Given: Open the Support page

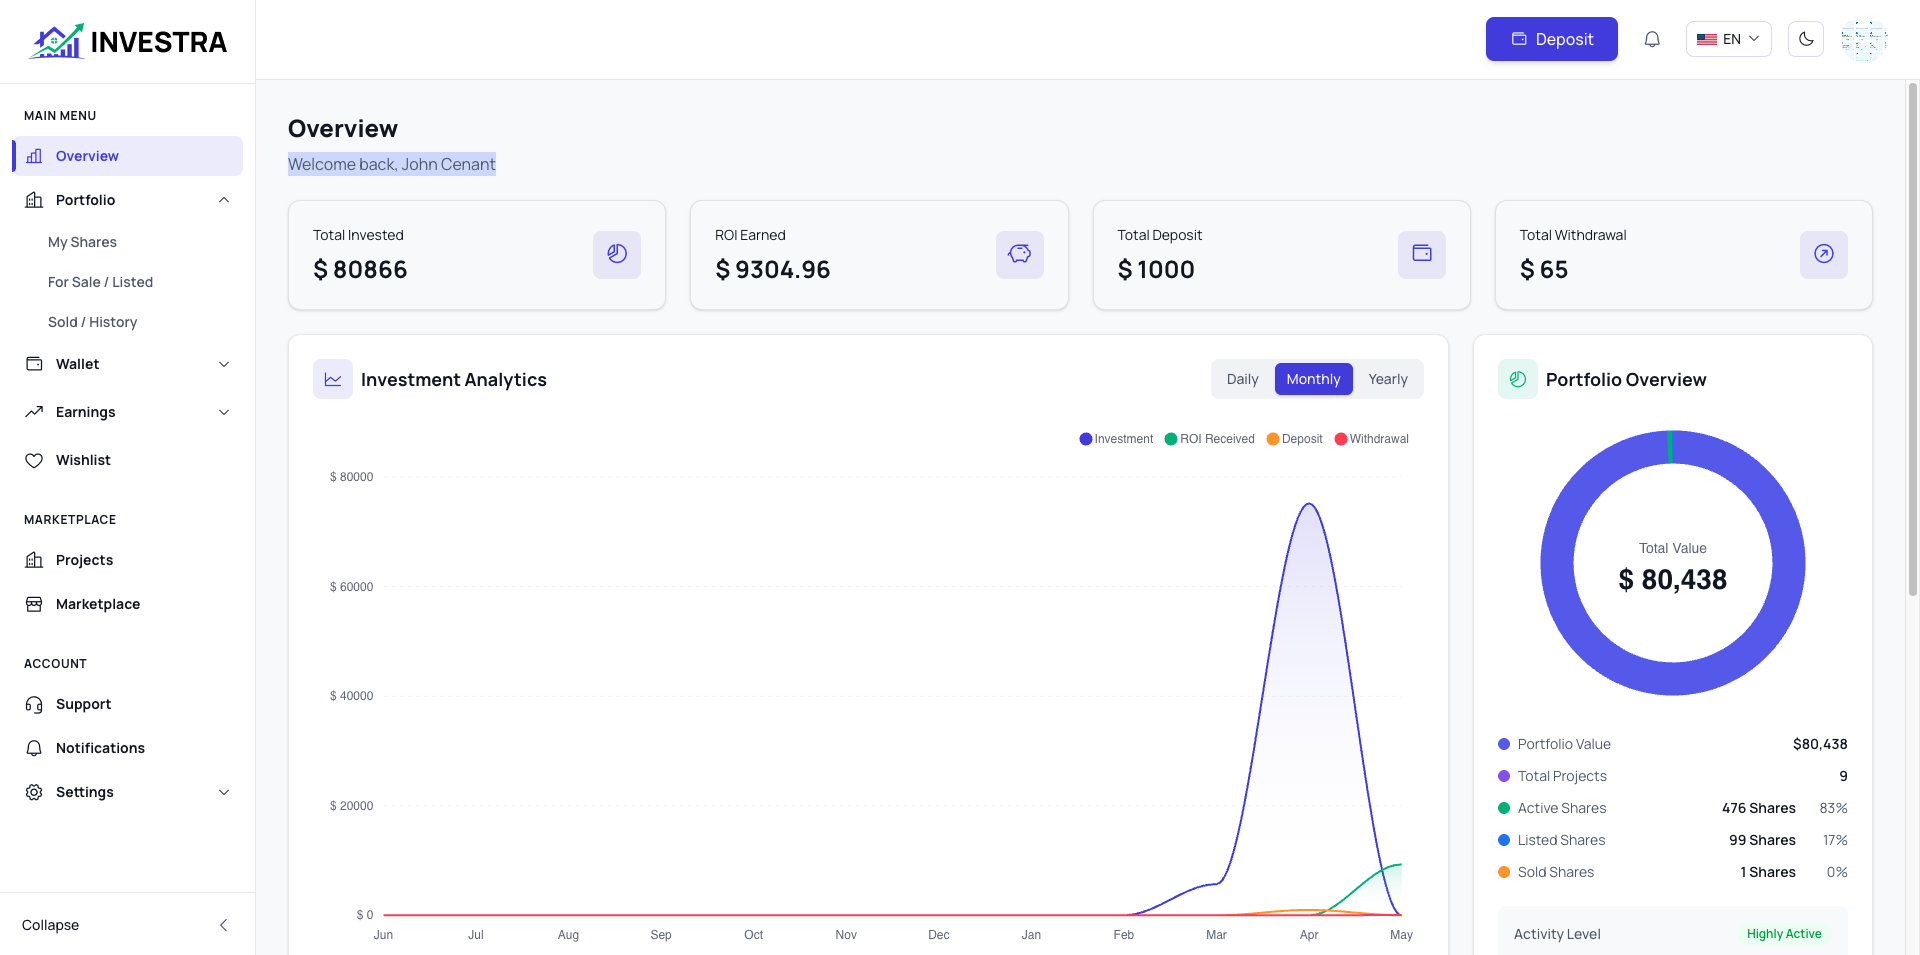Looking at the screenshot, I should 127,704.
